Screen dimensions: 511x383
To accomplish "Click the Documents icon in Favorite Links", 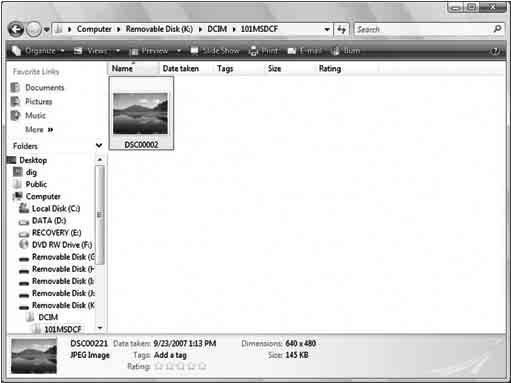I will point(15,87).
